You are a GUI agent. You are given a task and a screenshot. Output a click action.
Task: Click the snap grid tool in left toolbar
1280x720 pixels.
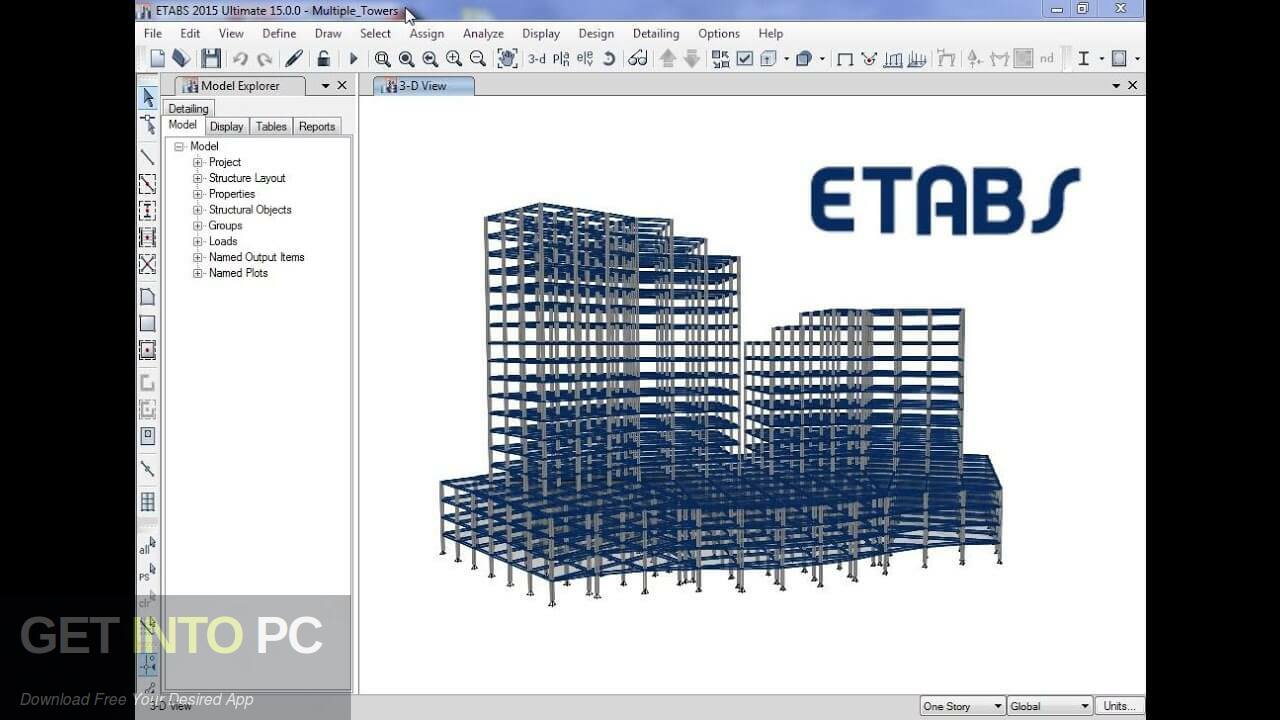tap(148, 501)
